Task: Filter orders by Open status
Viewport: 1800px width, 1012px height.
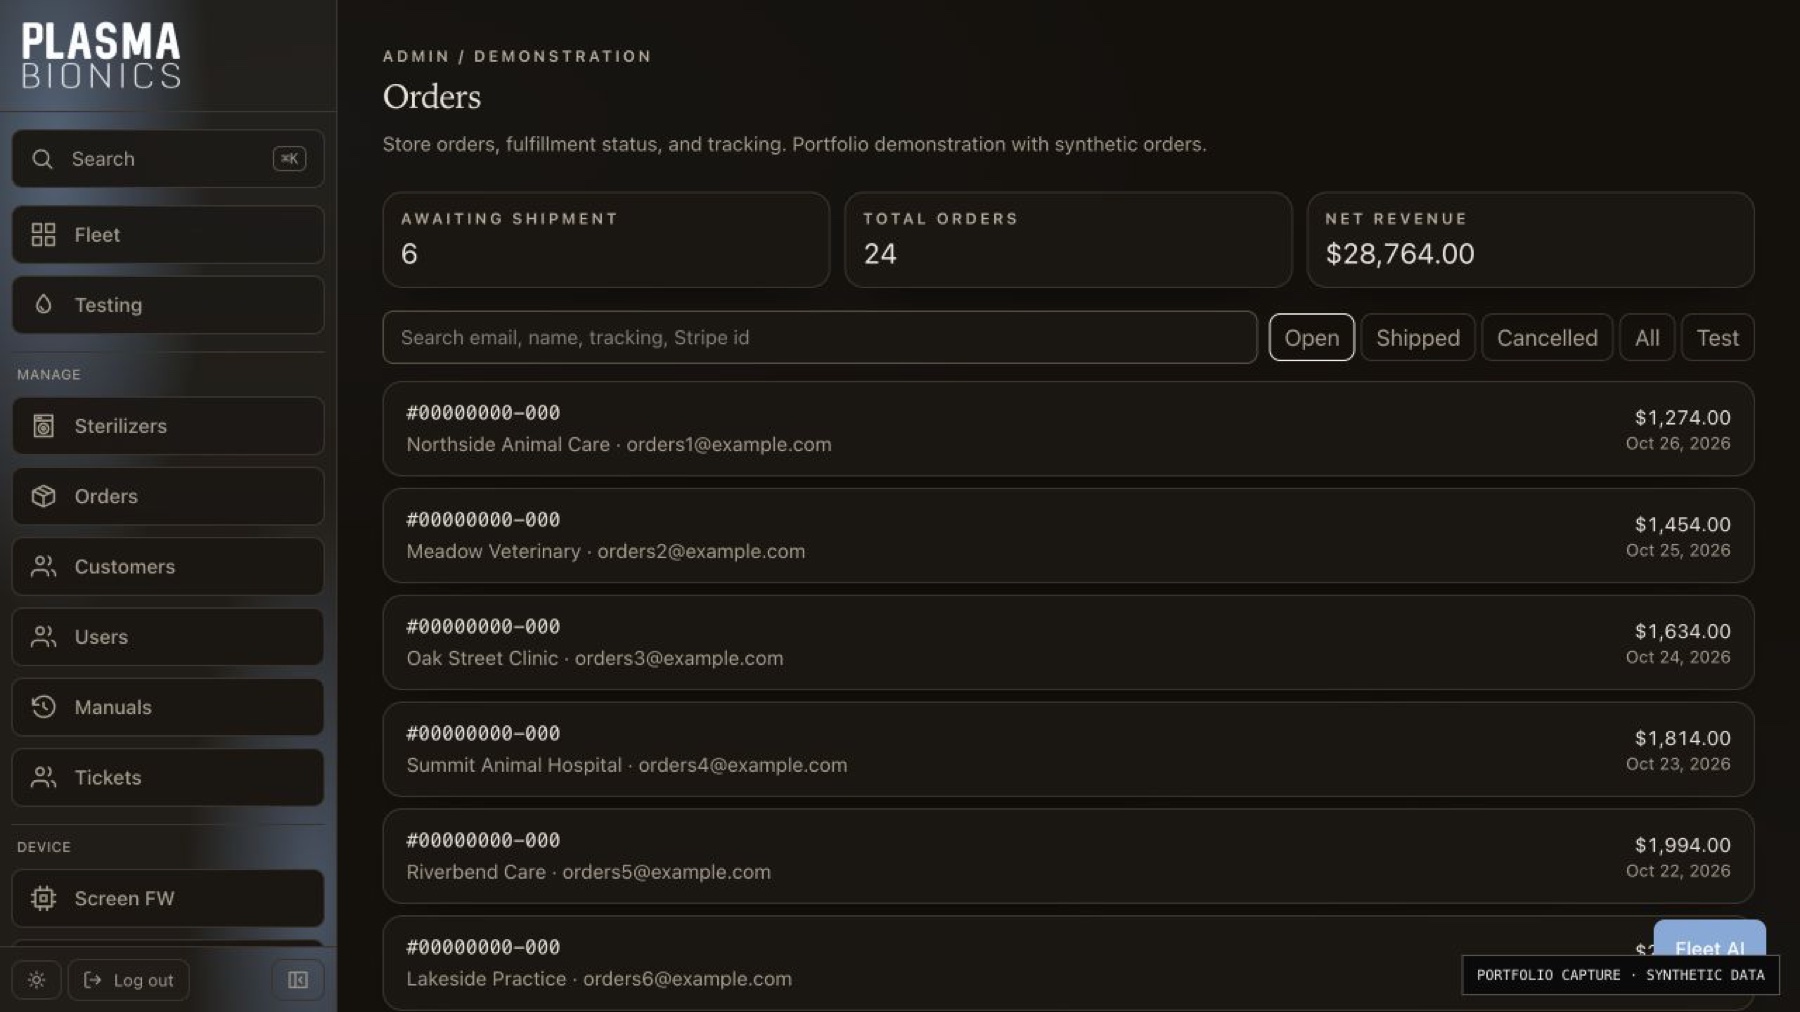Action: [1311, 338]
